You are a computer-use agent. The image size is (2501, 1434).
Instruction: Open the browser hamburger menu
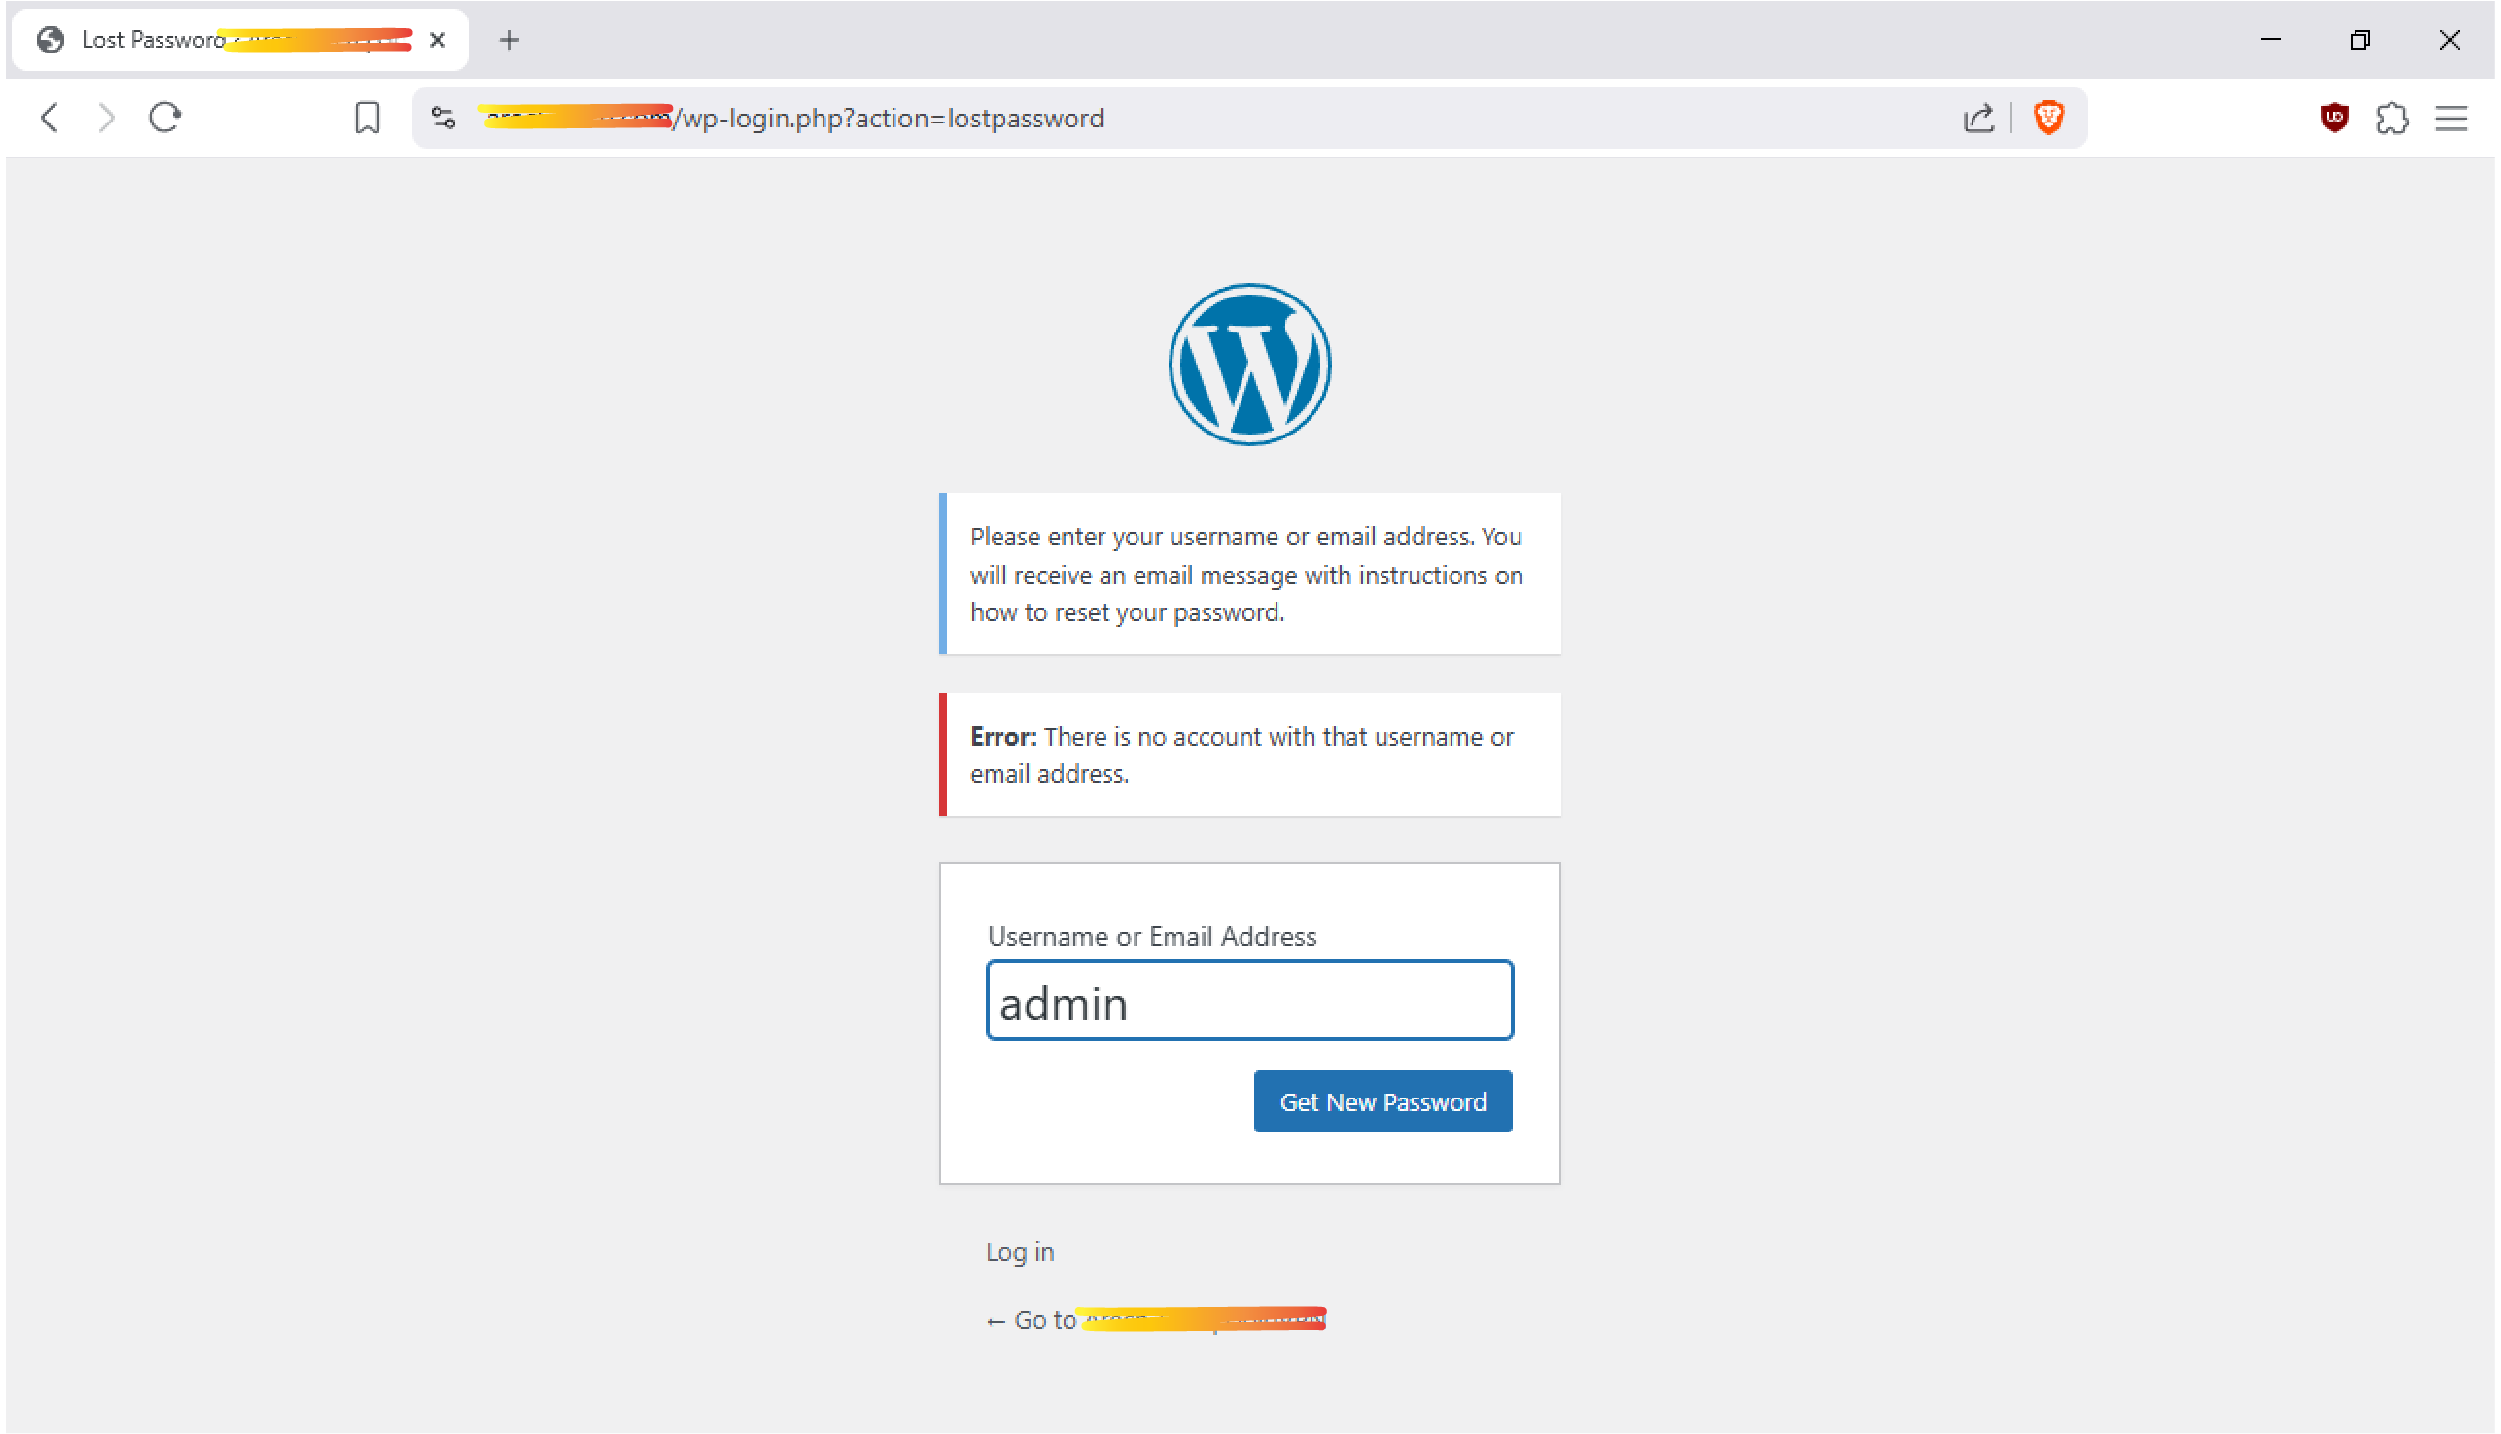point(2451,118)
